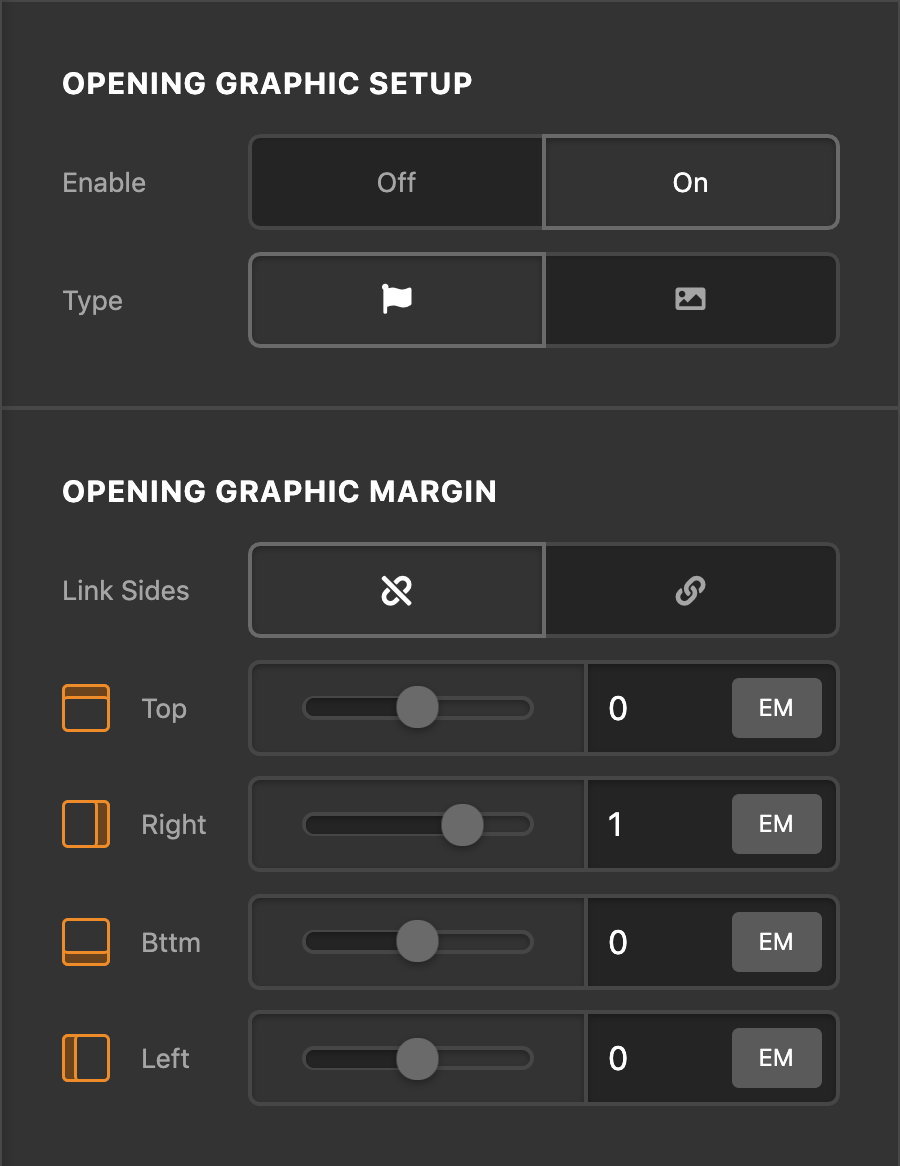Click the orange Bttm margin side icon

coord(86,941)
